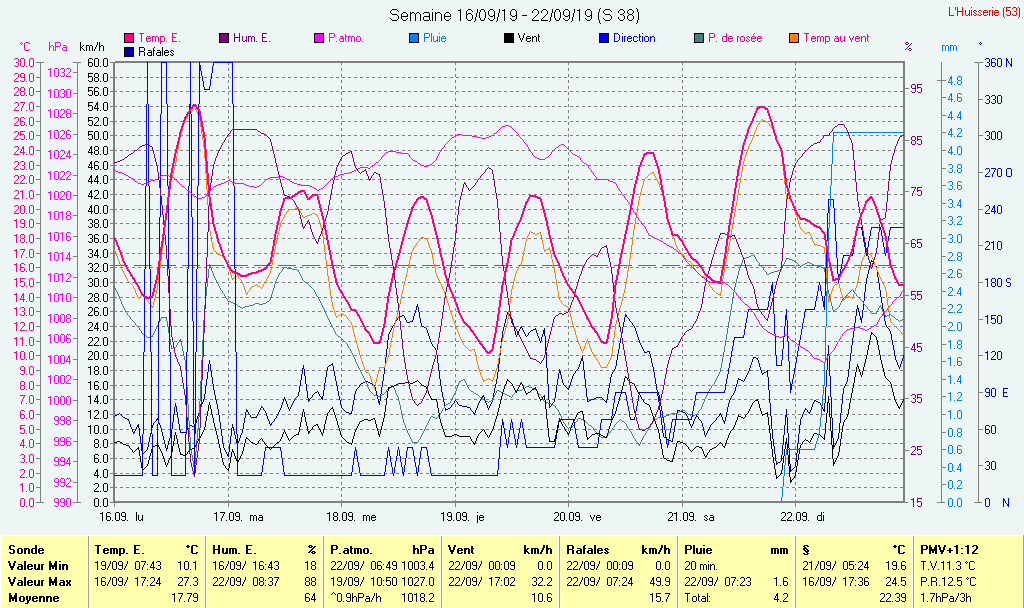This screenshot has width=1024, height=608.
Task: Click the hPa axis unit label
Action: point(58,47)
